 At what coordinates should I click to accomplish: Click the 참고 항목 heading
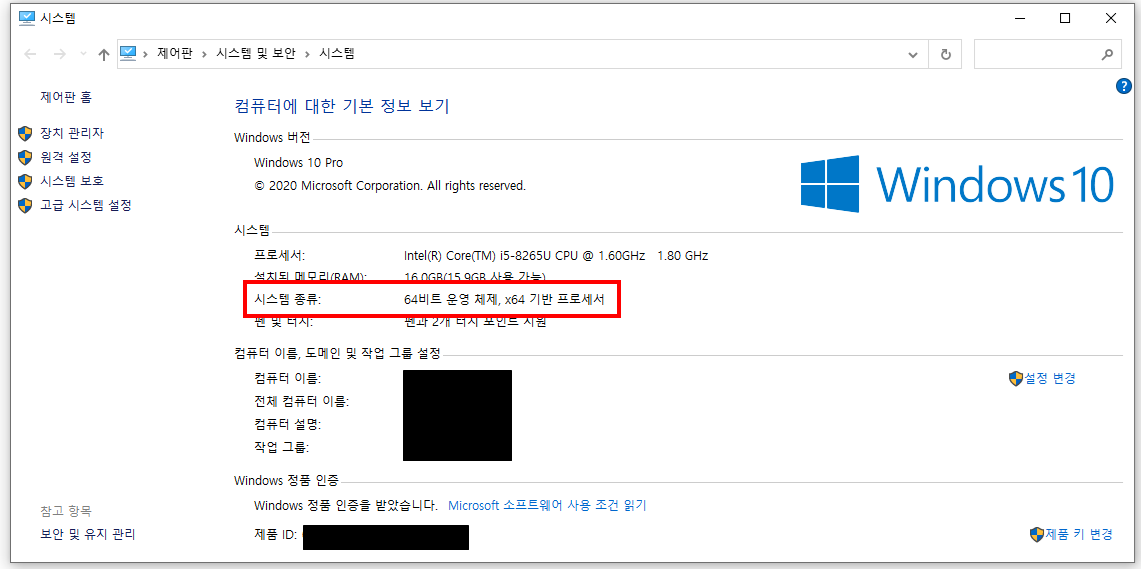pyautogui.click(x=65, y=511)
